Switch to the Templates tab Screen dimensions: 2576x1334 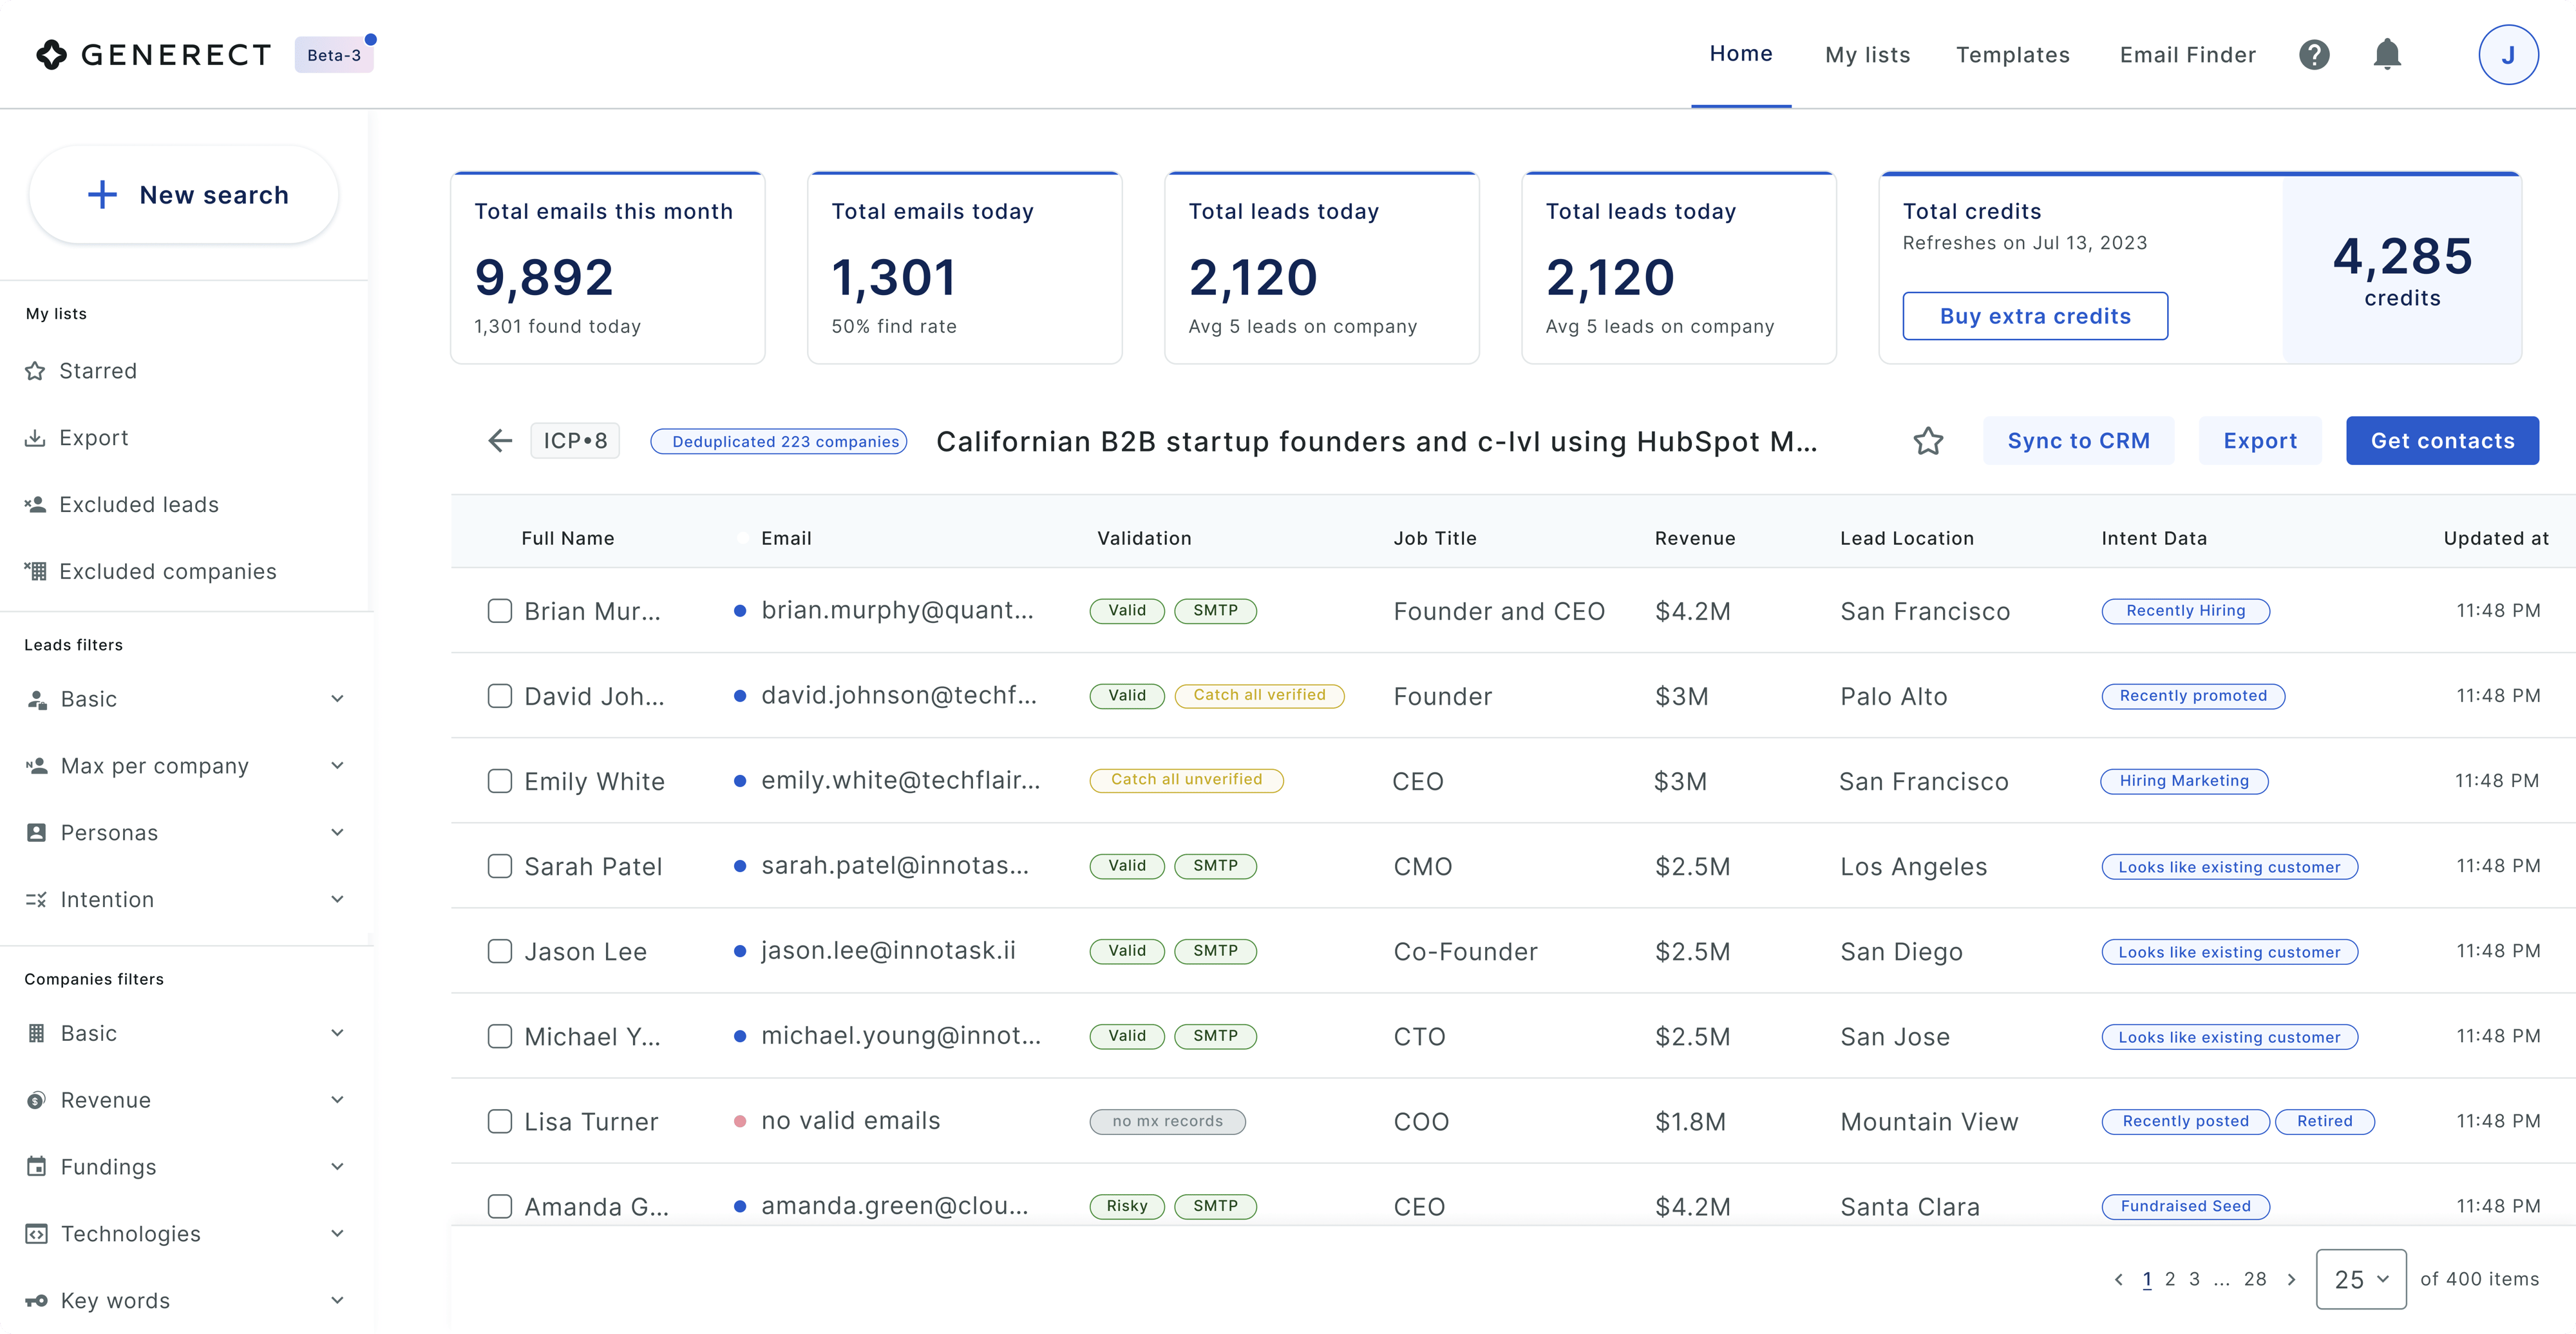pos(2012,55)
